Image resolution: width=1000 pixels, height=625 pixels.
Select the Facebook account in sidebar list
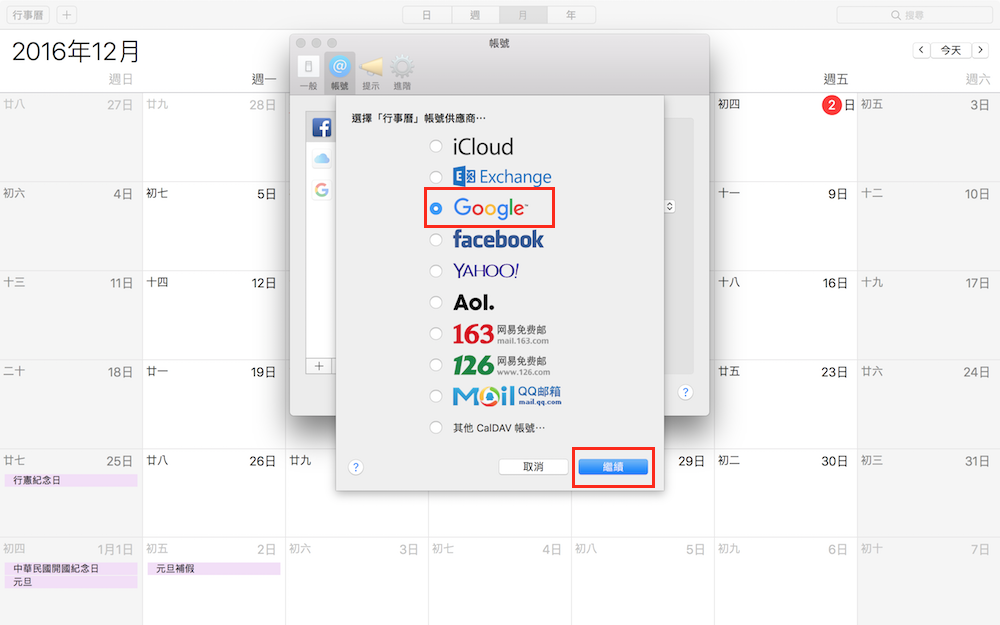click(x=321, y=128)
